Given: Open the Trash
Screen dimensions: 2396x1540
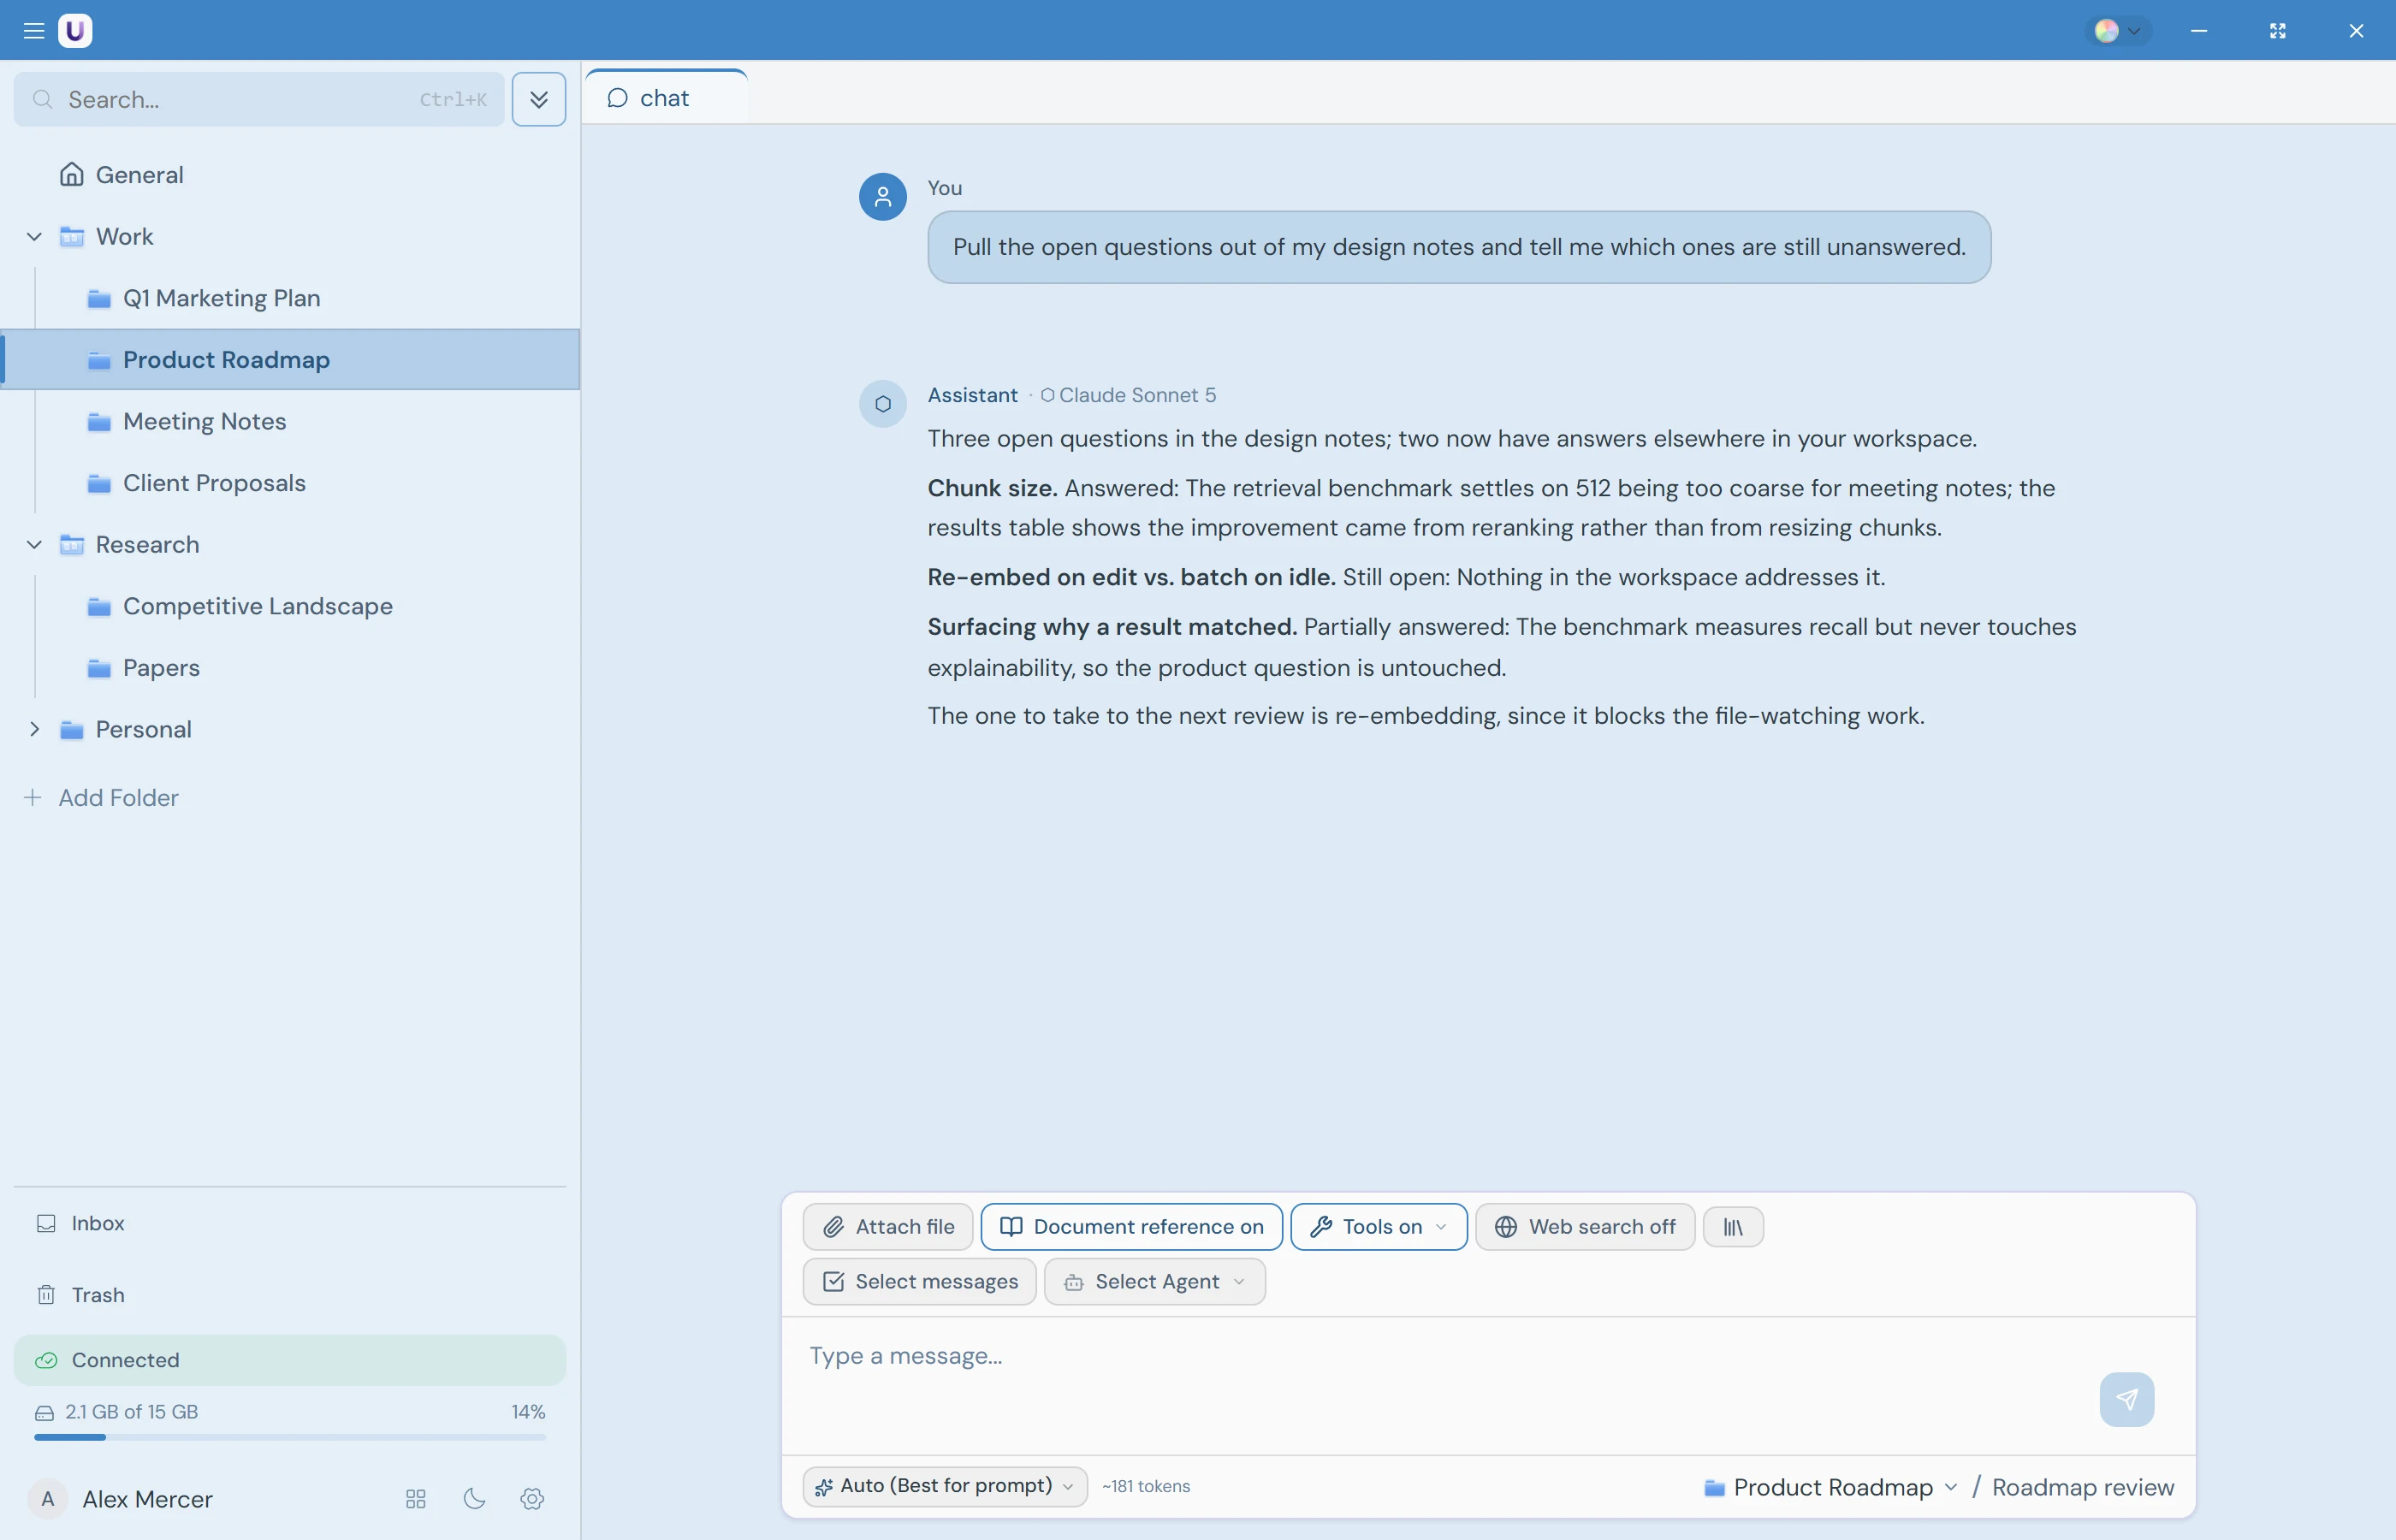Looking at the screenshot, I should pyautogui.click(x=290, y=1296).
